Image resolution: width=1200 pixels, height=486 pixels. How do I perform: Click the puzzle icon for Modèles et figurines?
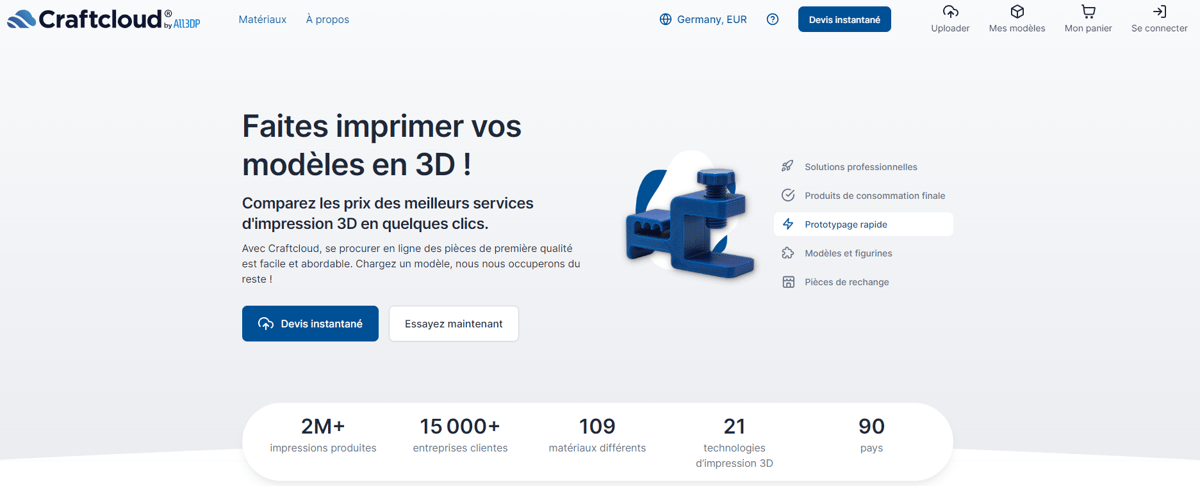click(788, 253)
